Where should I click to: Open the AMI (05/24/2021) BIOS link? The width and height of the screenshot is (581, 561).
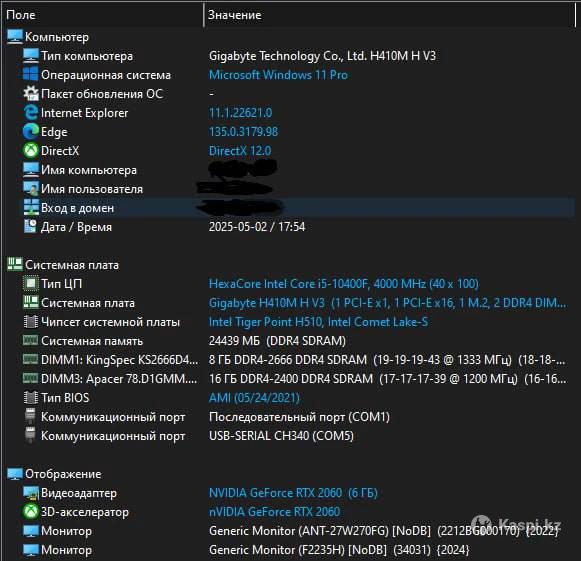254,398
